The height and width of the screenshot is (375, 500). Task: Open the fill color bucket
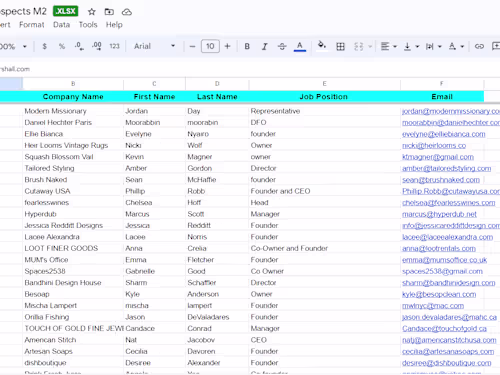pos(322,46)
